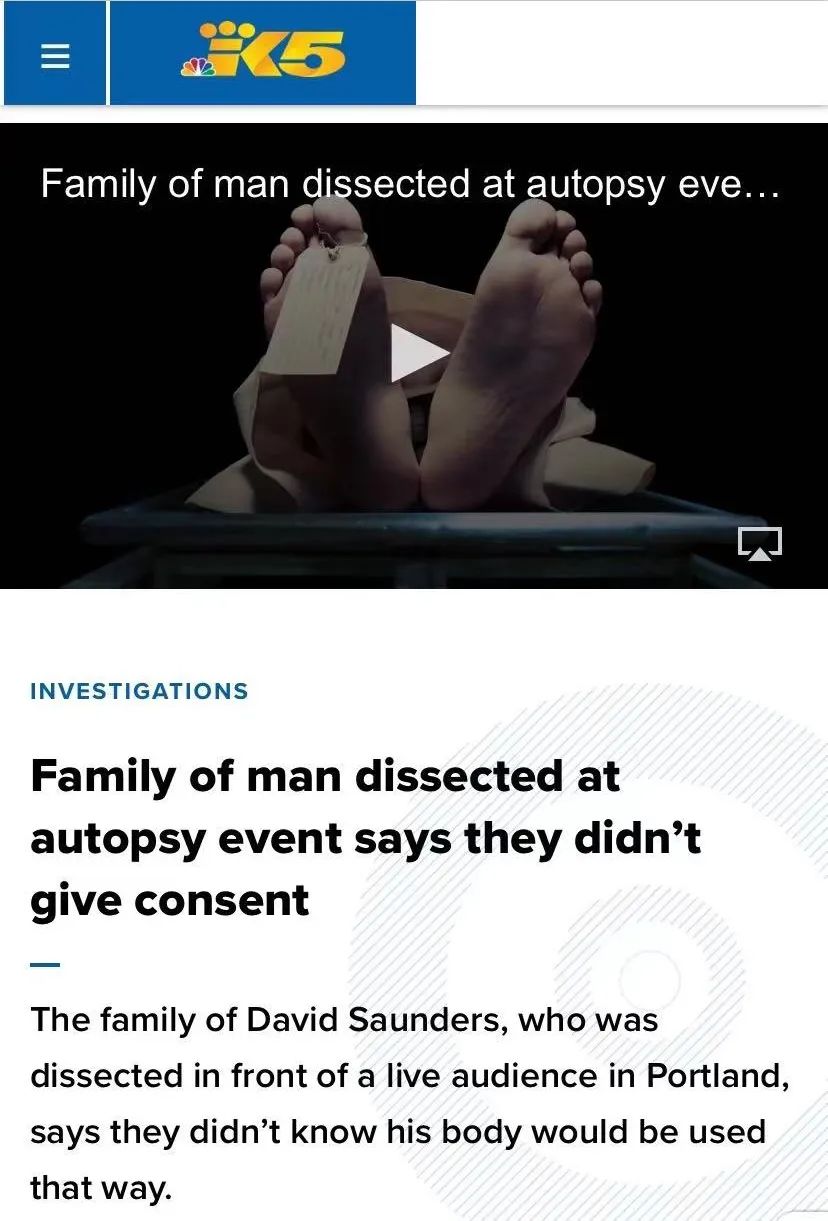The width and height of the screenshot is (828, 1221).
Task: Select the David Saunders summary paragraph
Action: [410, 1104]
